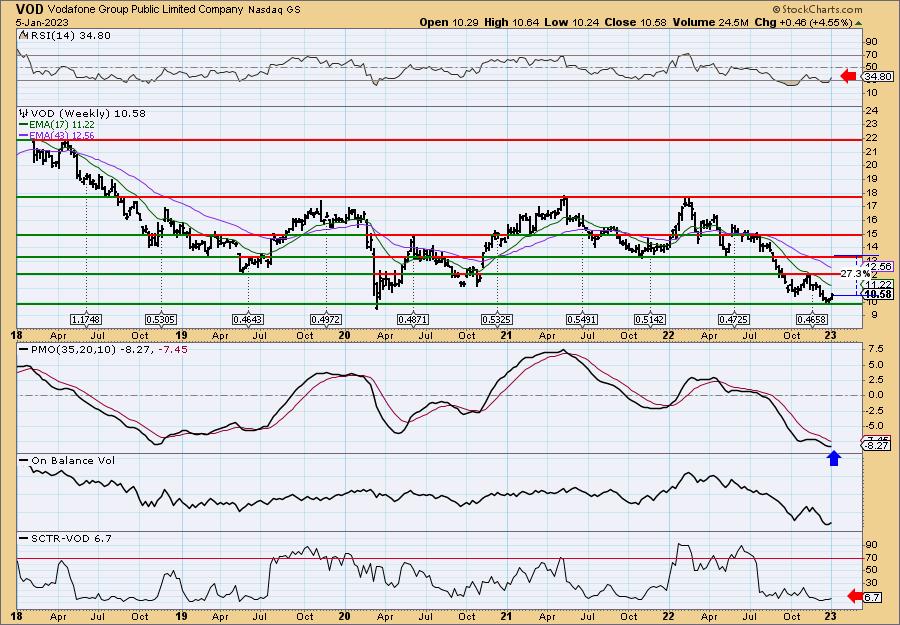Click the Chg +0.46 (+4.55%) value

coord(803,22)
